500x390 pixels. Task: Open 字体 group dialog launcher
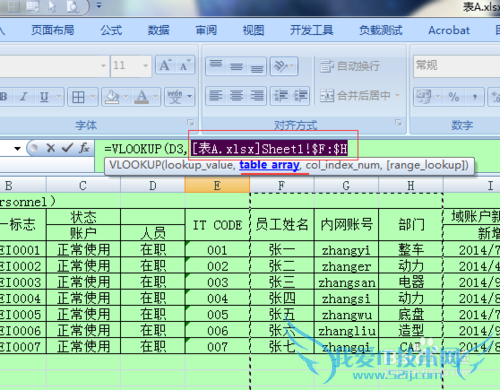[x=190, y=123]
